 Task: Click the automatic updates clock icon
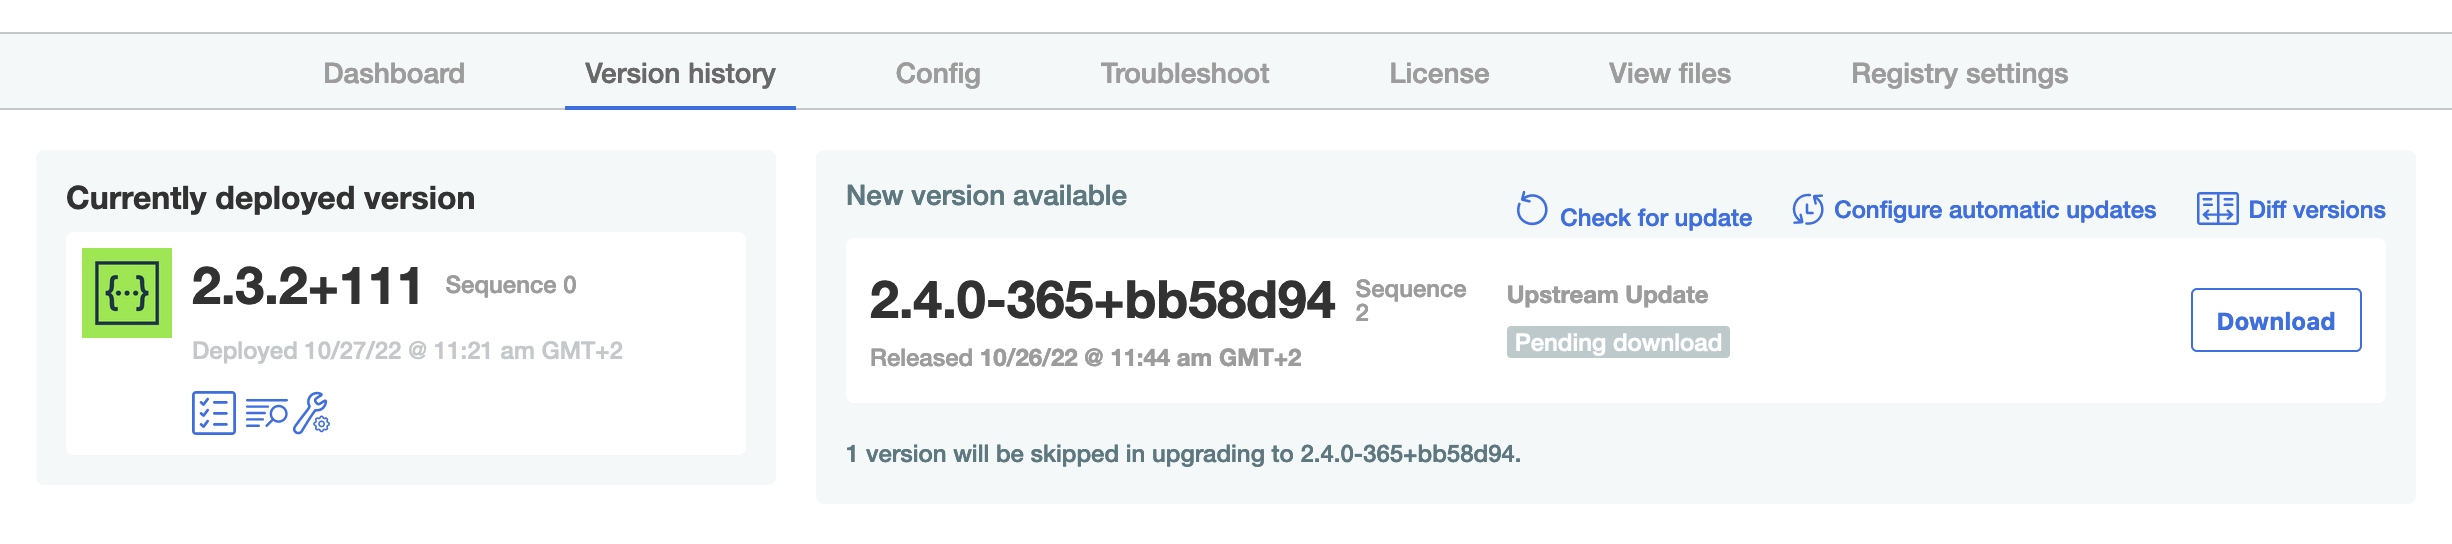coord(1807,210)
